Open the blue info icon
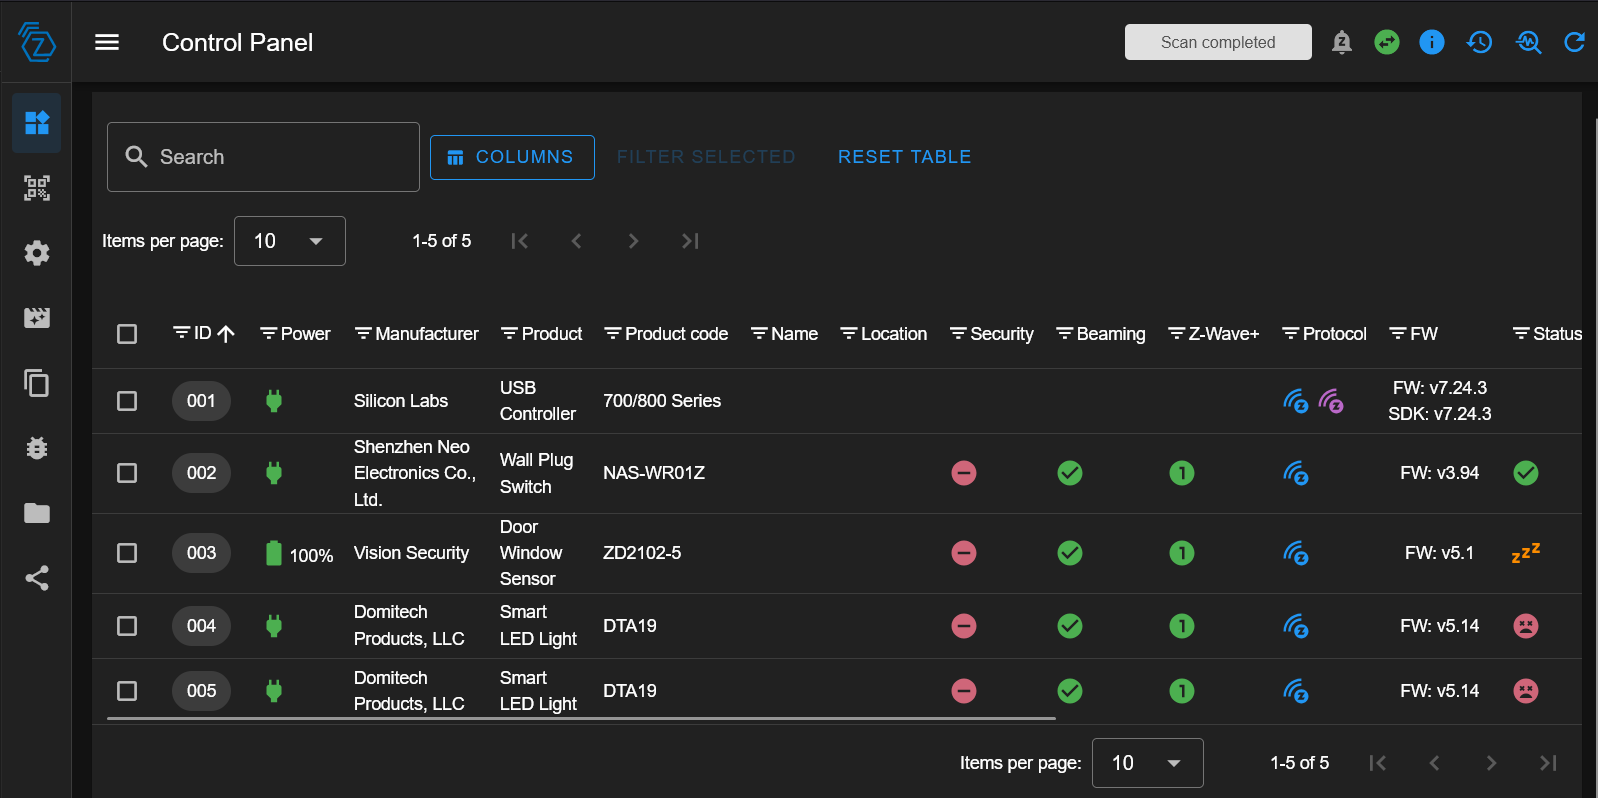 [1432, 42]
